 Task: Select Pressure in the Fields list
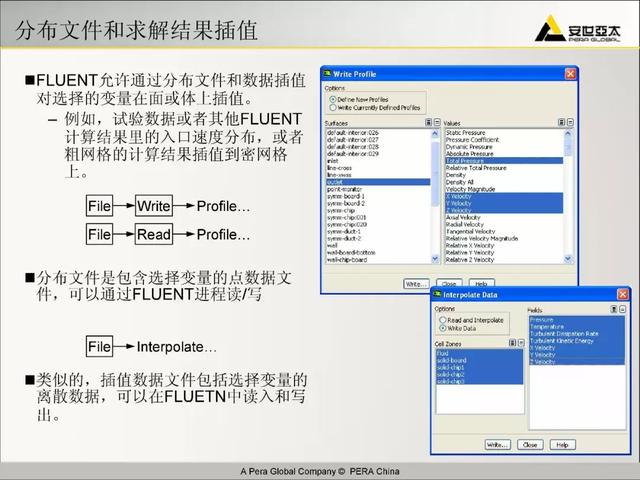tap(577, 320)
